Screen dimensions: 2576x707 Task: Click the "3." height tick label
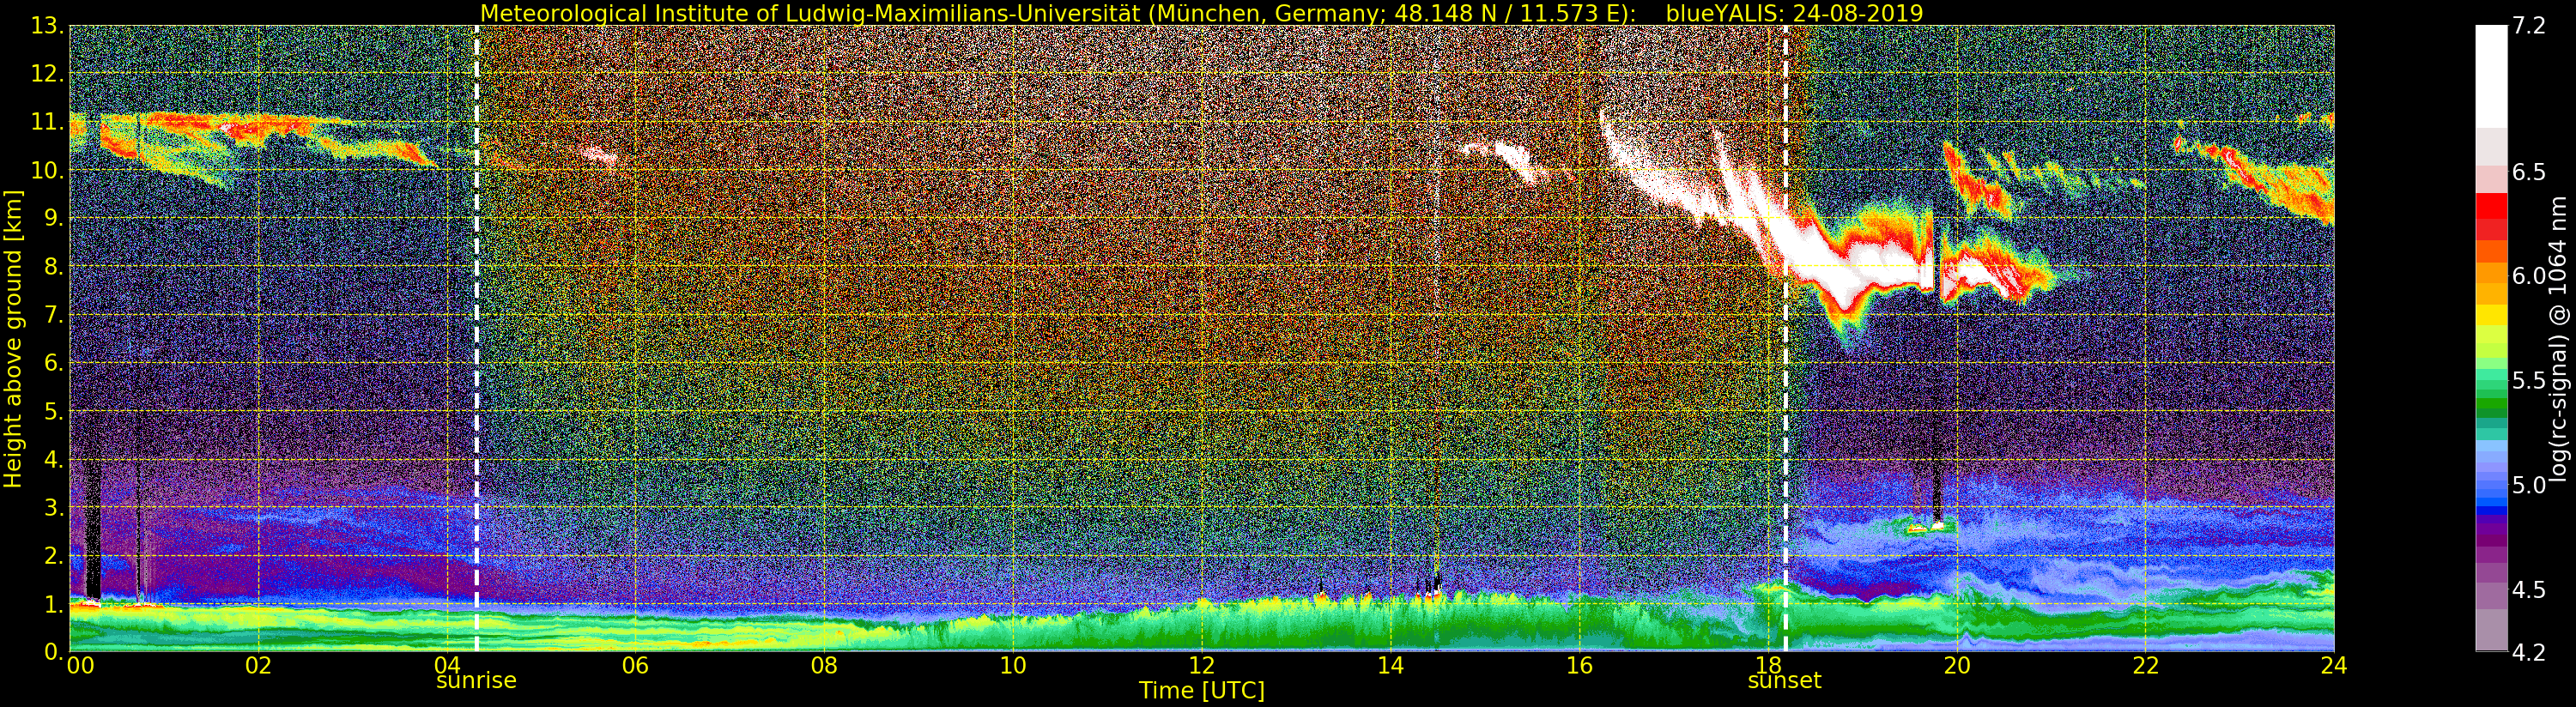(x=53, y=508)
